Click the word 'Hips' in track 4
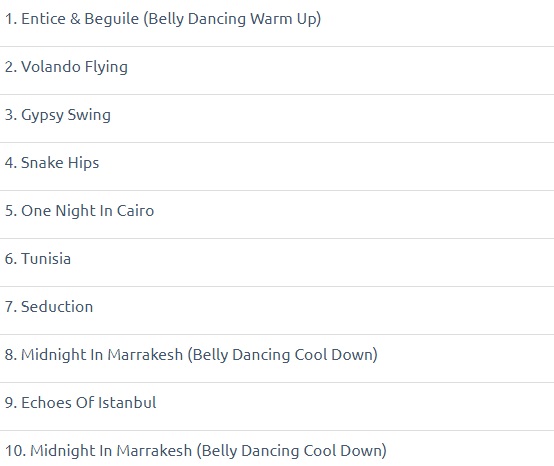554x466 pixels. [83, 164]
